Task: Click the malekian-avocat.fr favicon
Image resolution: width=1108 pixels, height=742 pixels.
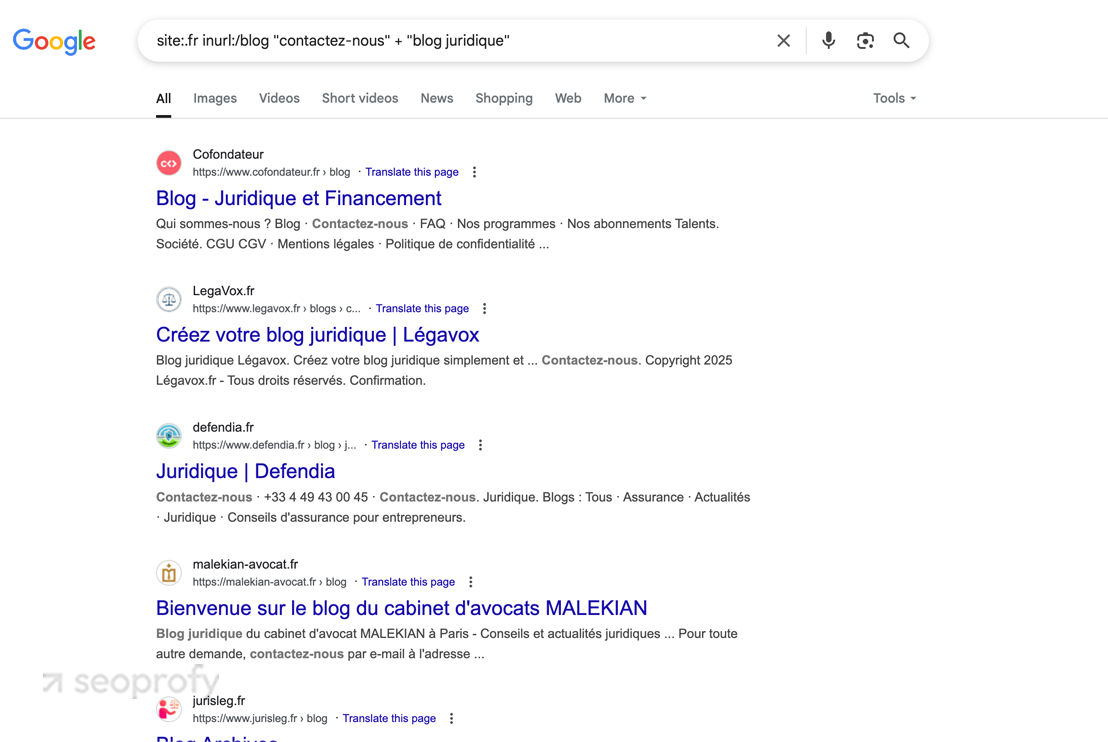Action: pyautogui.click(x=169, y=573)
